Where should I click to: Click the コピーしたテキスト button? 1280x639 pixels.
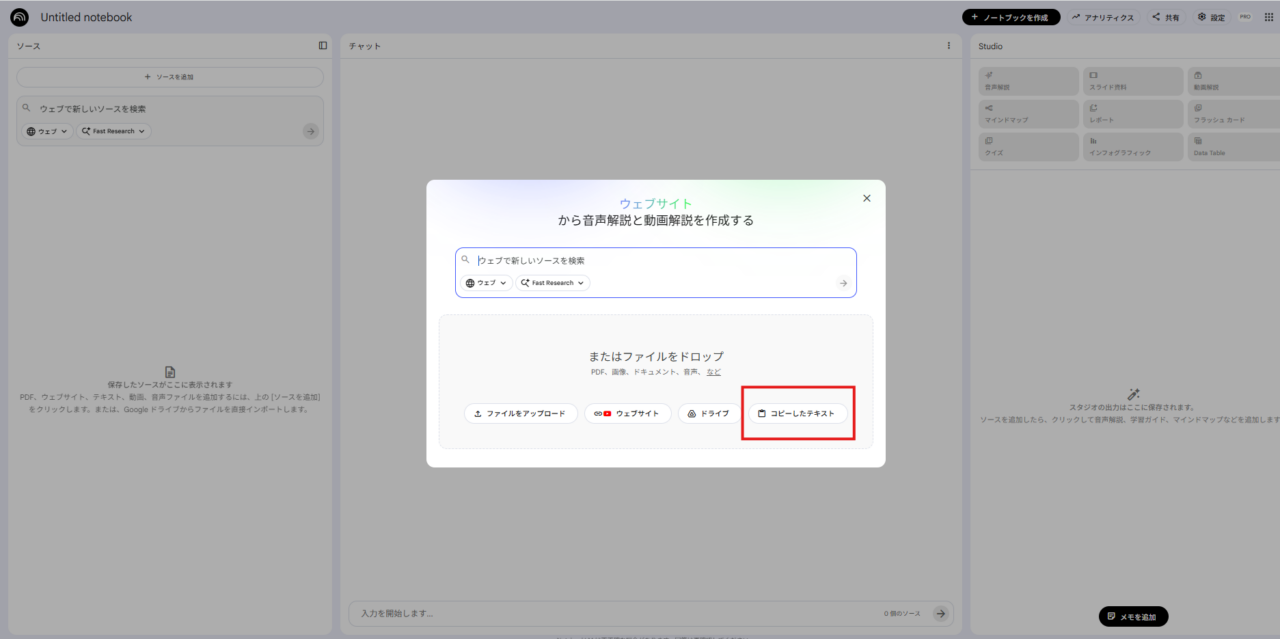click(x=797, y=413)
